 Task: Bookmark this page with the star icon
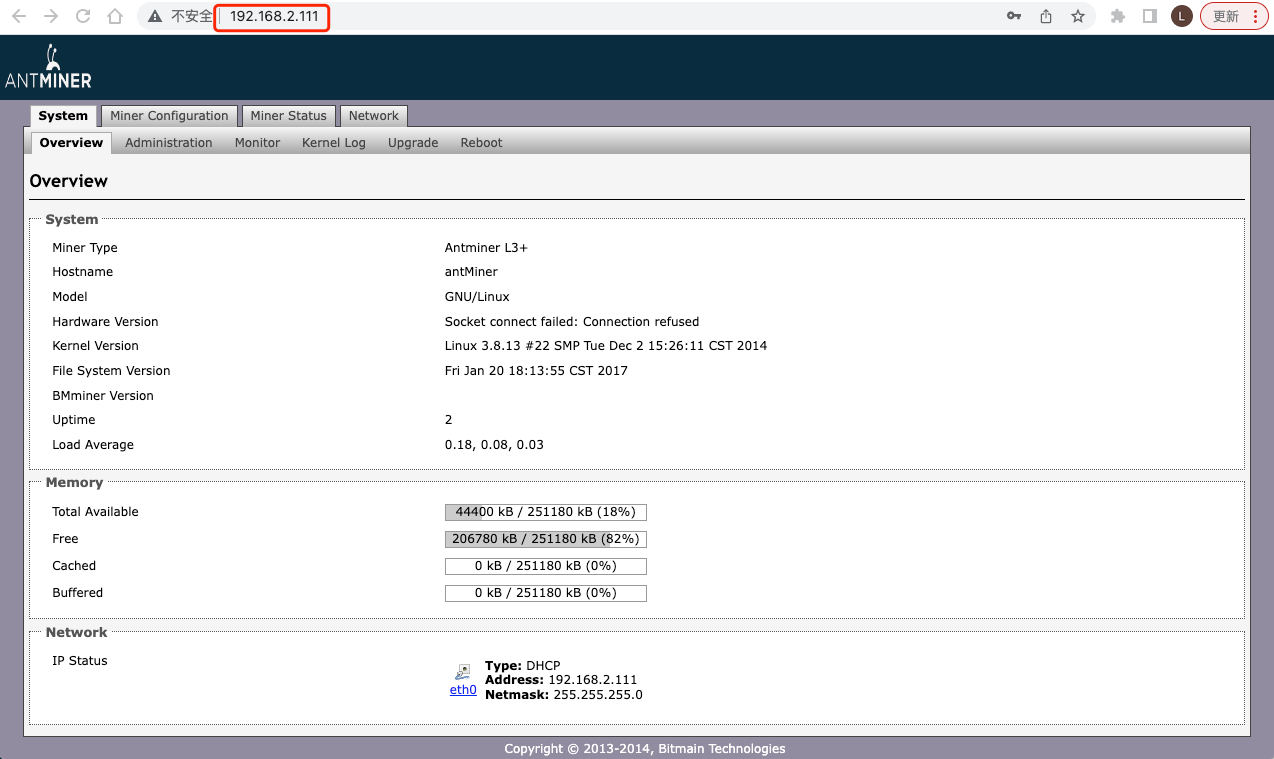click(1077, 16)
